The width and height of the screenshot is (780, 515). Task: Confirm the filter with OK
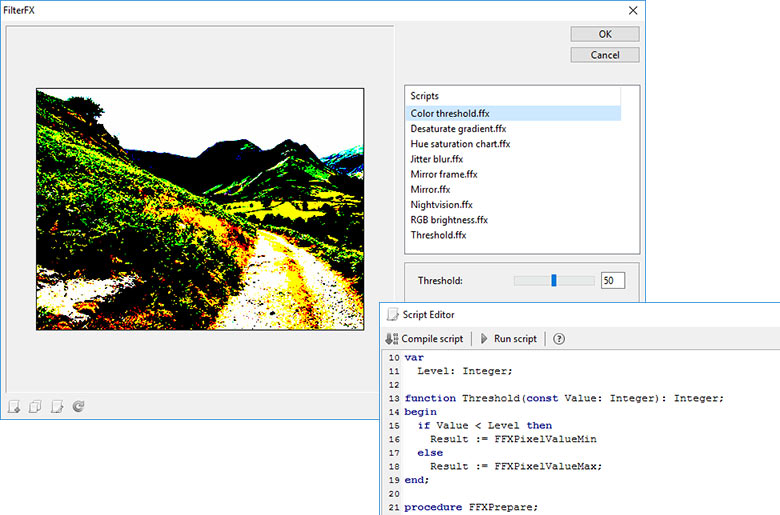click(605, 34)
